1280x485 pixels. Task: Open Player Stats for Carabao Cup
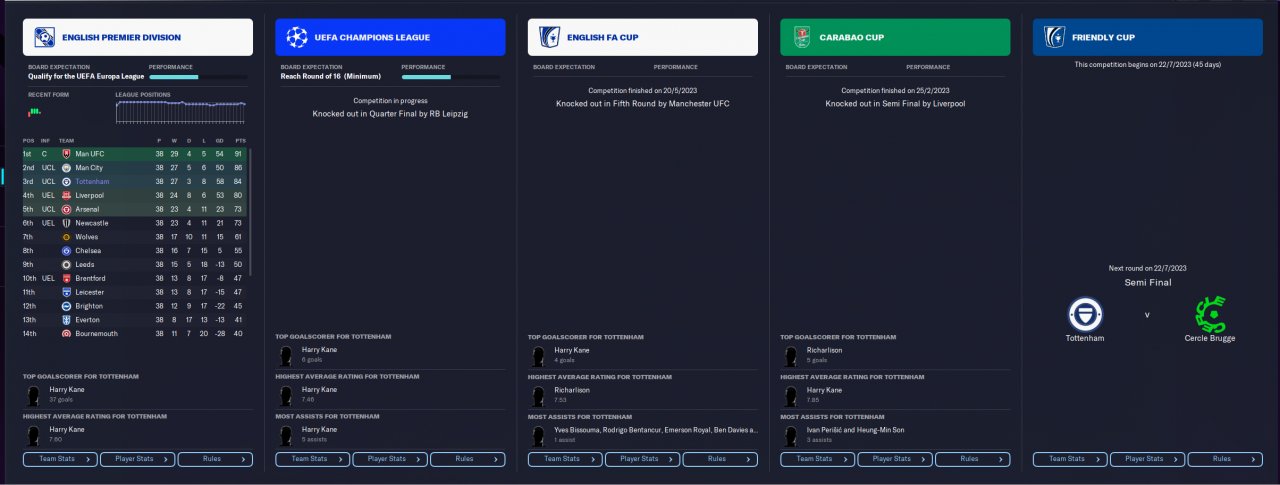tap(895, 459)
